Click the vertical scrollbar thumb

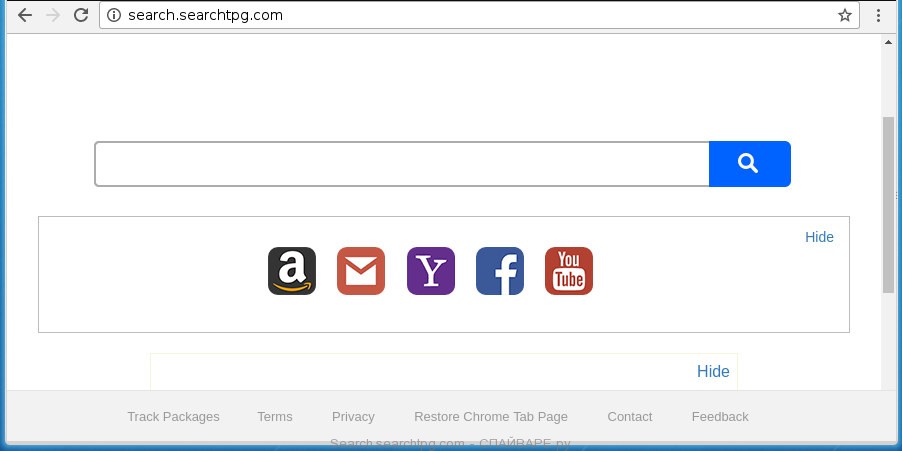[888, 205]
